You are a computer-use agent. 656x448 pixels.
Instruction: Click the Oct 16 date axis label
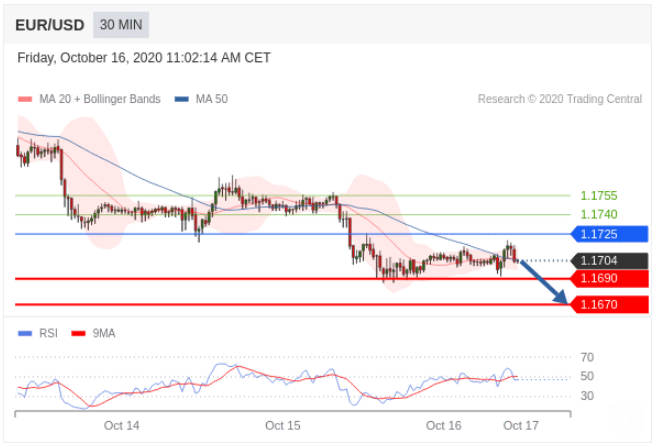(443, 426)
